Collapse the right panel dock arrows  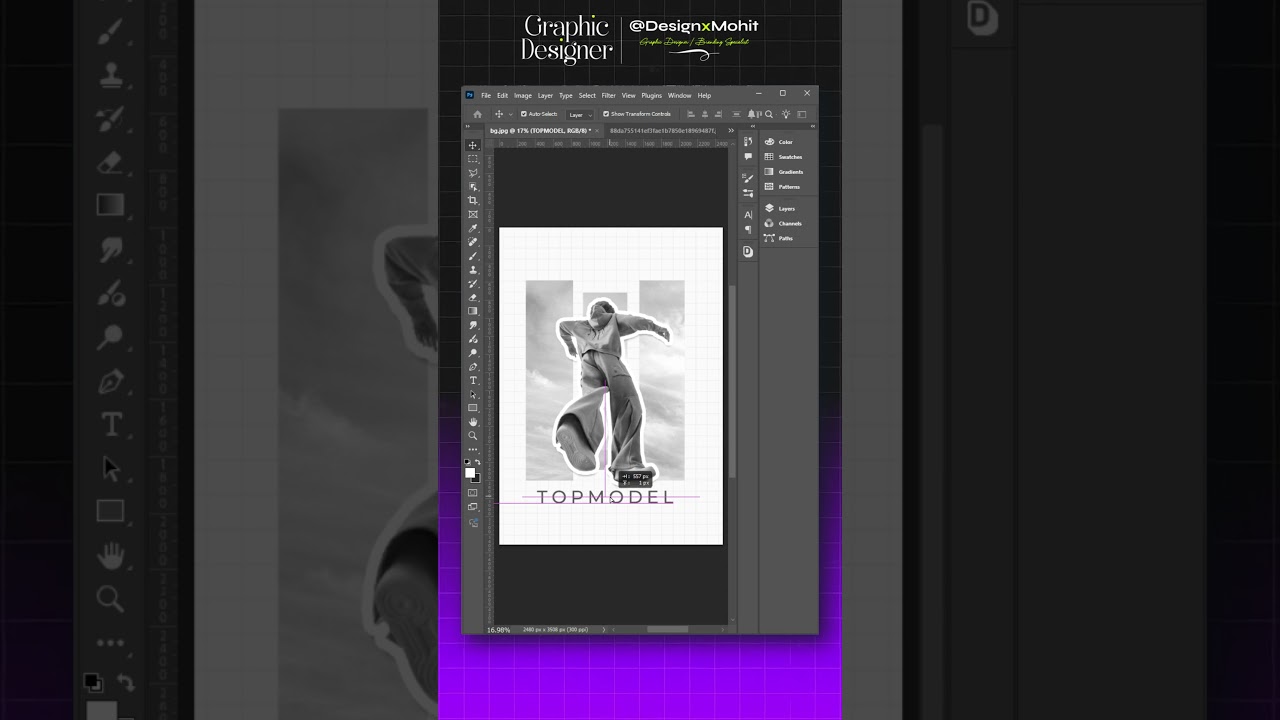pyautogui.click(x=812, y=126)
